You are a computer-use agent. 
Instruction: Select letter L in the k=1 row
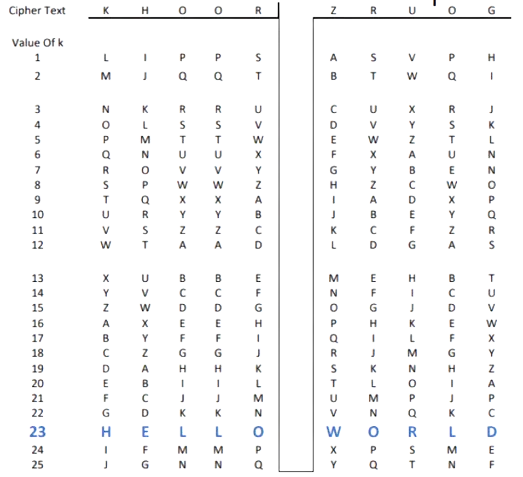106,58
